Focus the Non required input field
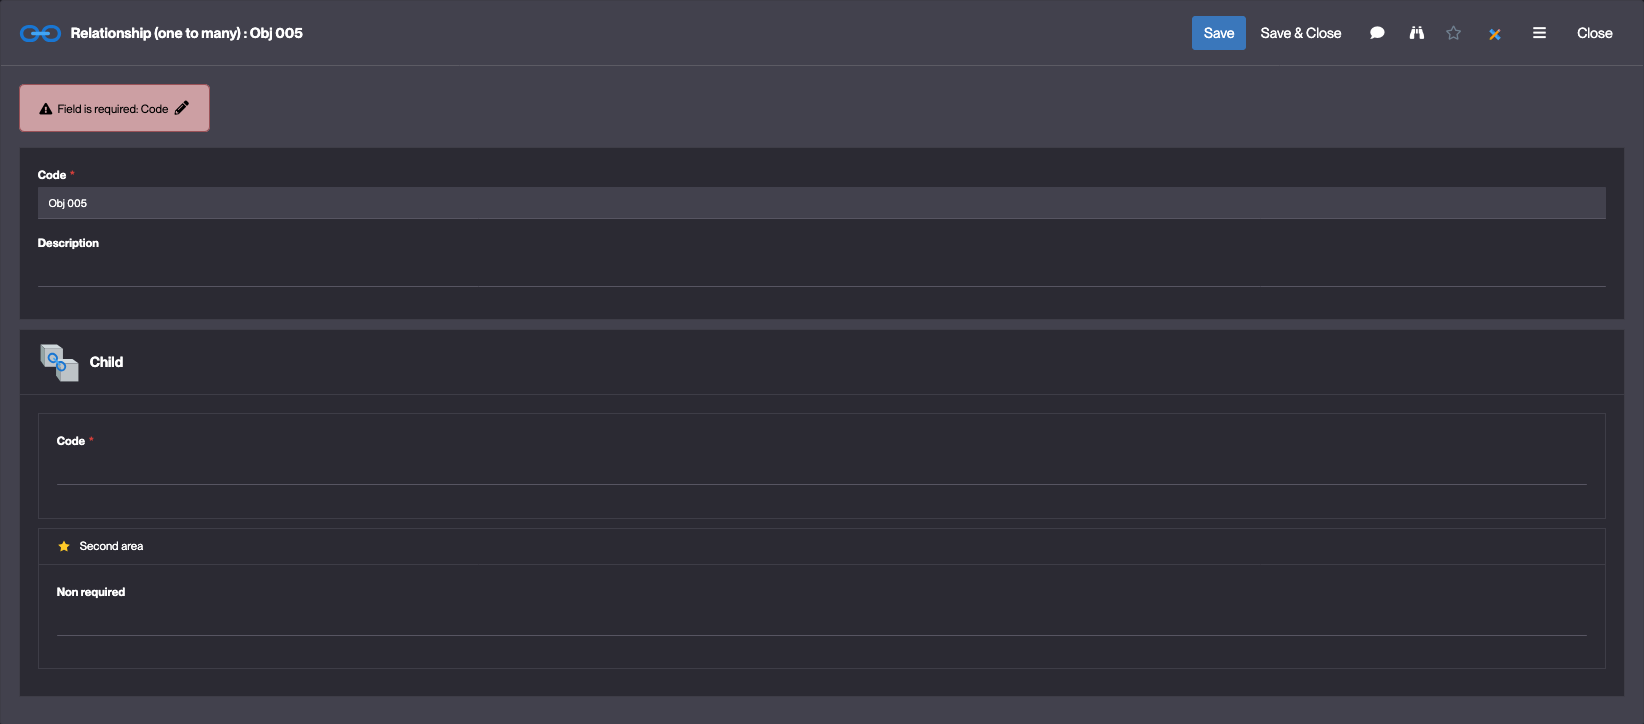The width and height of the screenshot is (1644, 724). tap(820, 620)
